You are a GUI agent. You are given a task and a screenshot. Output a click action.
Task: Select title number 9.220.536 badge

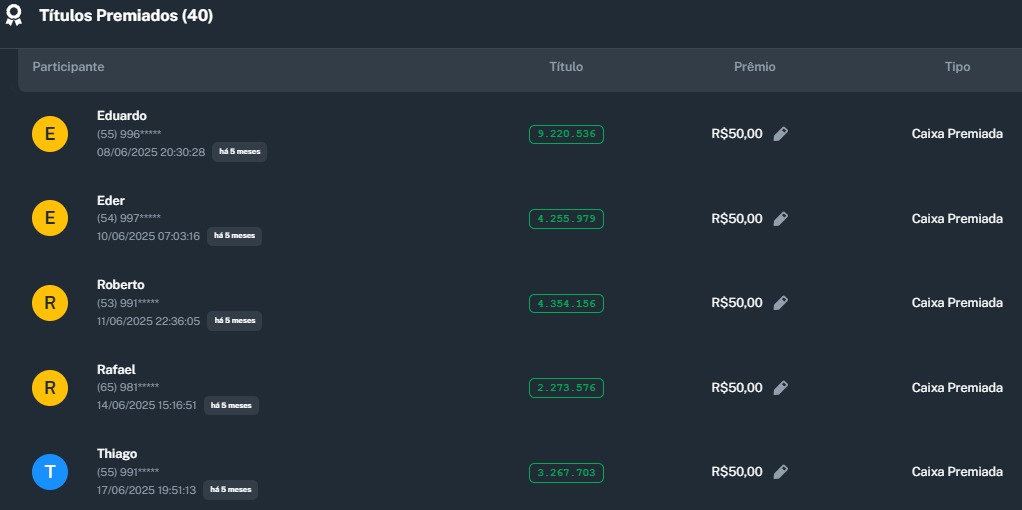tap(566, 134)
